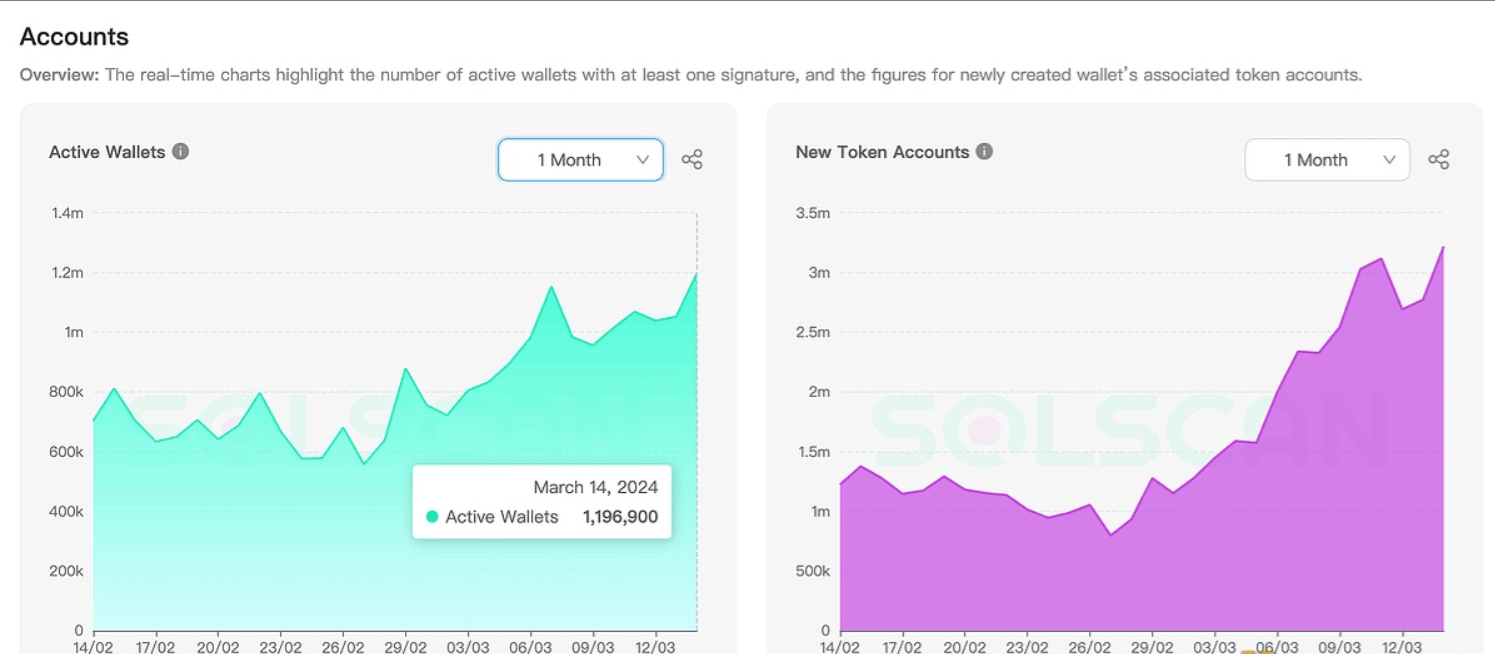Click 14/02 label on Active Wallets axis

(93, 647)
